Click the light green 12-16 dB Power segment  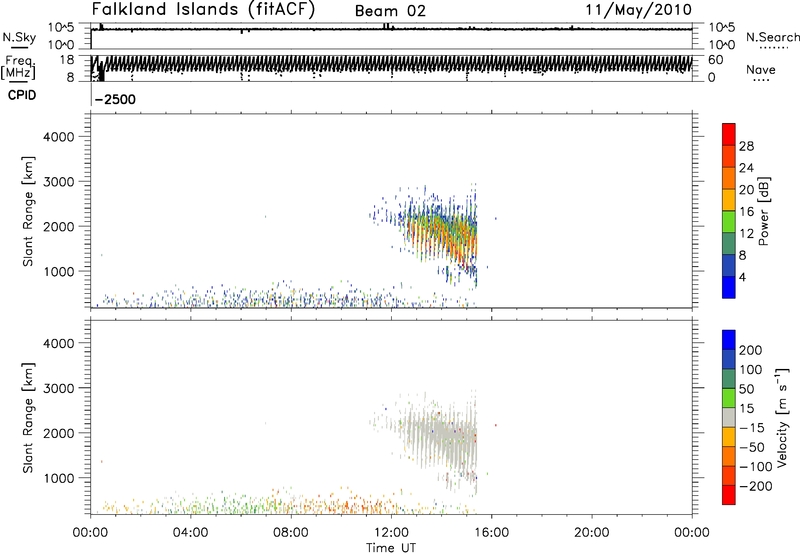tap(729, 222)
